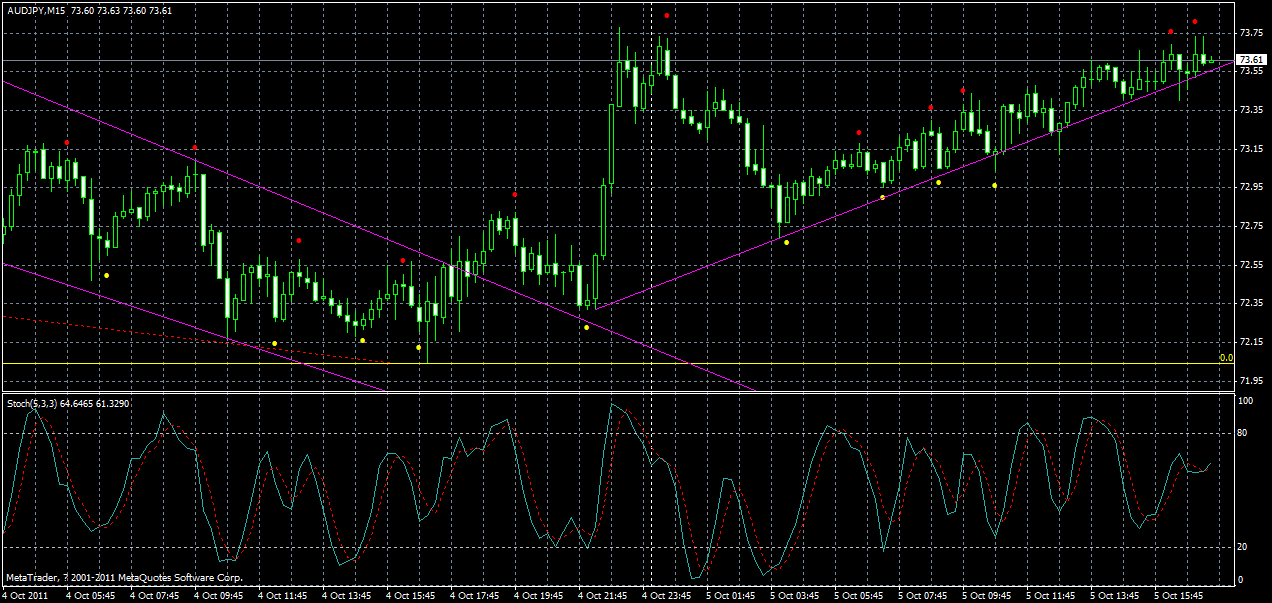Select the yellow buy signal dot below the 4 Oct 13:45 candles
This screenshot has height=603, width=1272.
point(363,340)
